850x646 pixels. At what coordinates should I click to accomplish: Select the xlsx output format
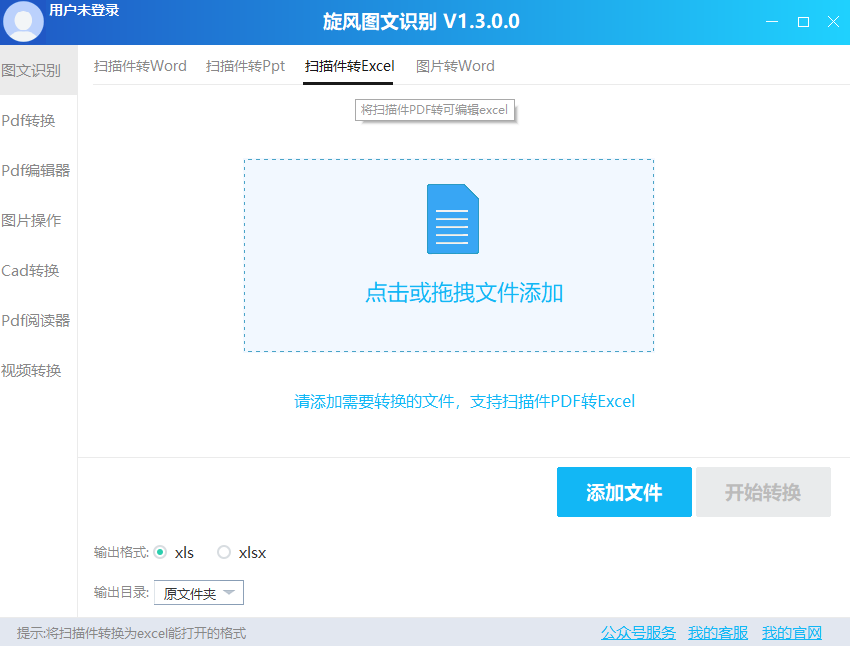click(224, 552)
